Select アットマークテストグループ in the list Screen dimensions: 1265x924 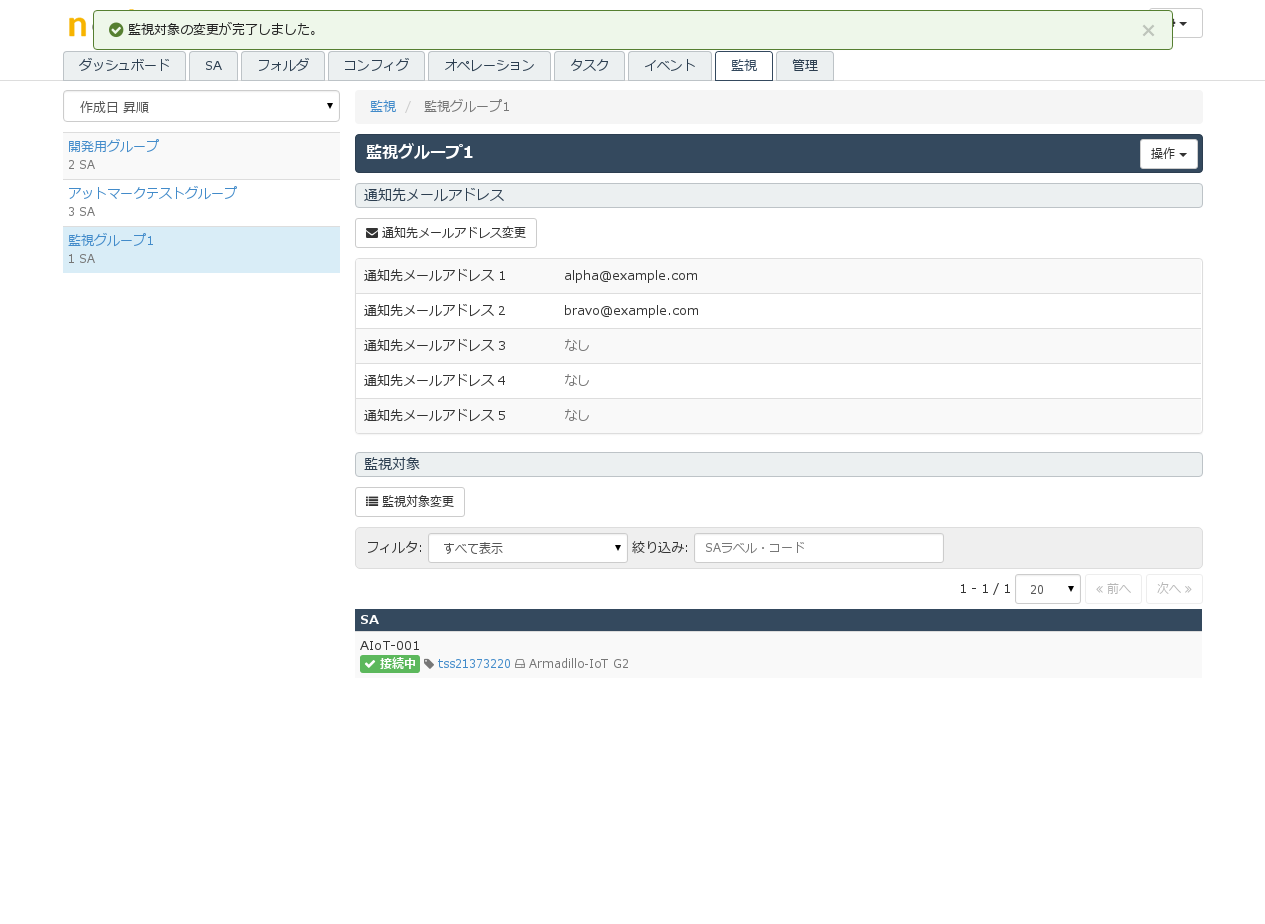(152, 193)
